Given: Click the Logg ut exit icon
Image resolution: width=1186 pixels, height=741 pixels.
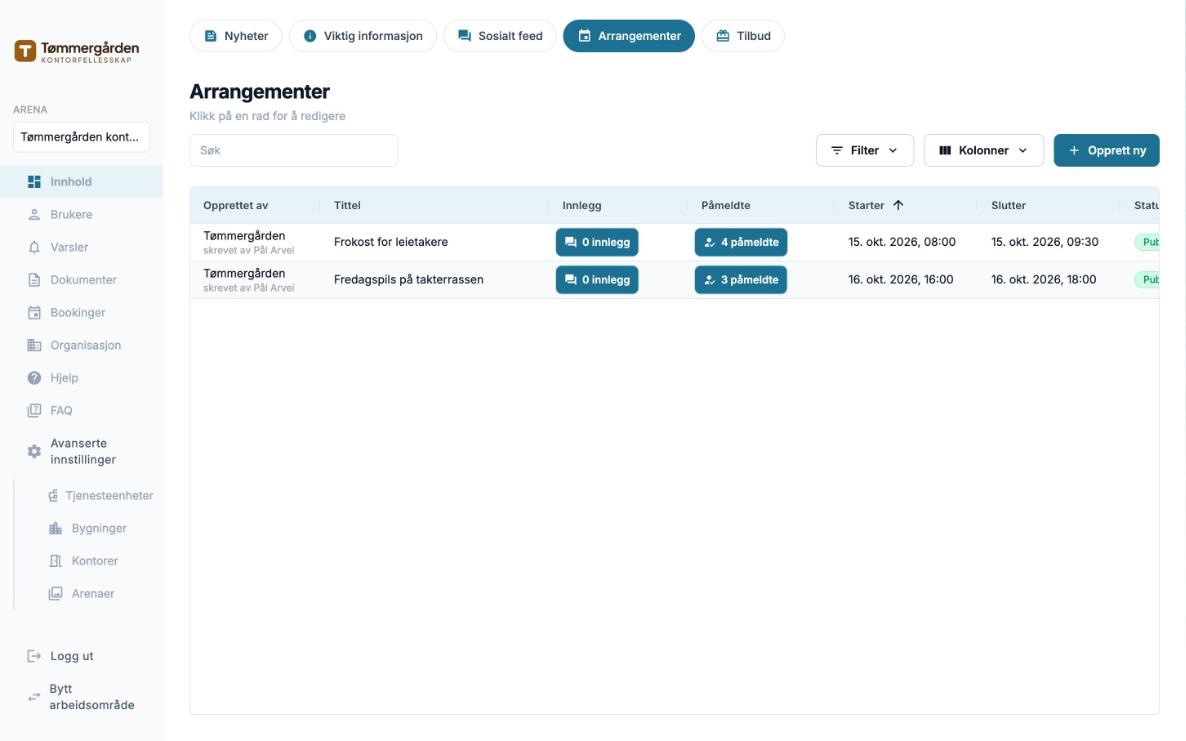Looking at the screenshot, I should (x=34, y=656).
